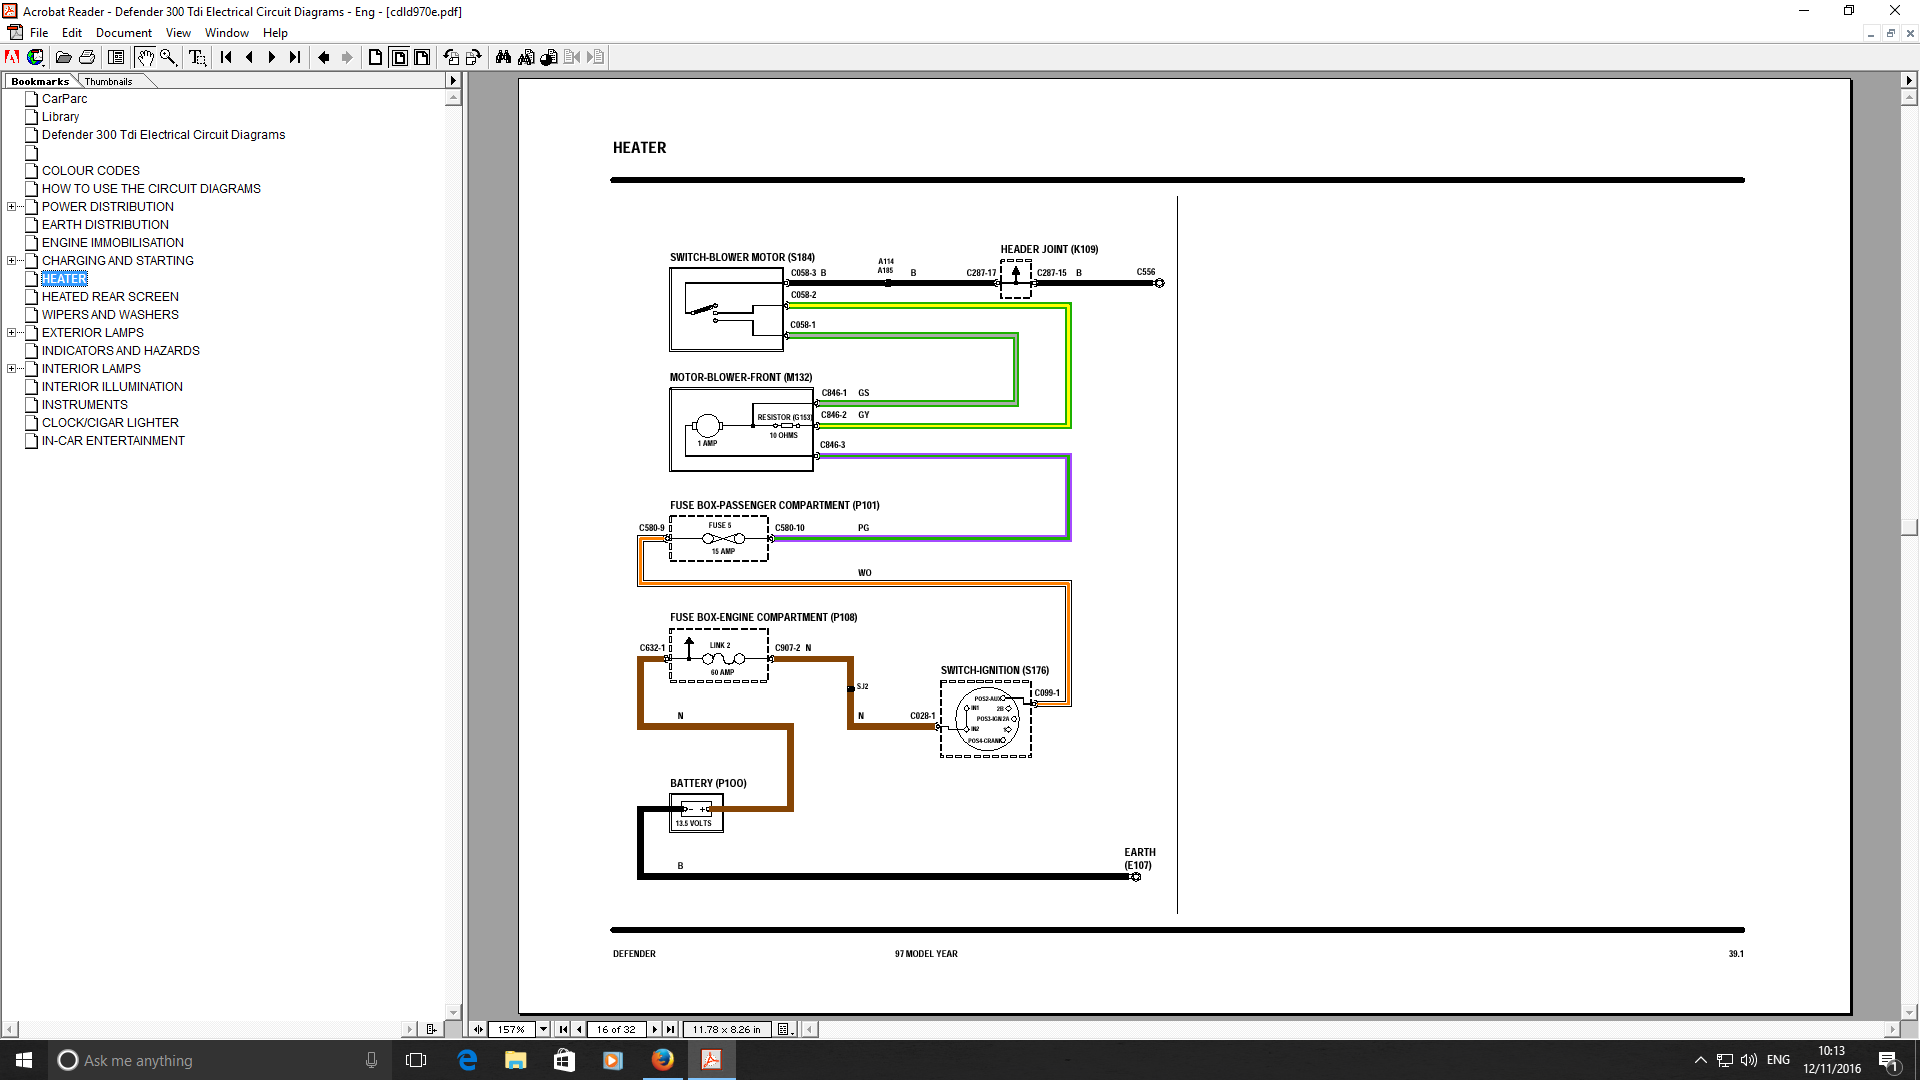Open EARTH DISTRIBUTION bookmark
The width and height of the screenshot is (1920, 1080).
coord(105,225)
